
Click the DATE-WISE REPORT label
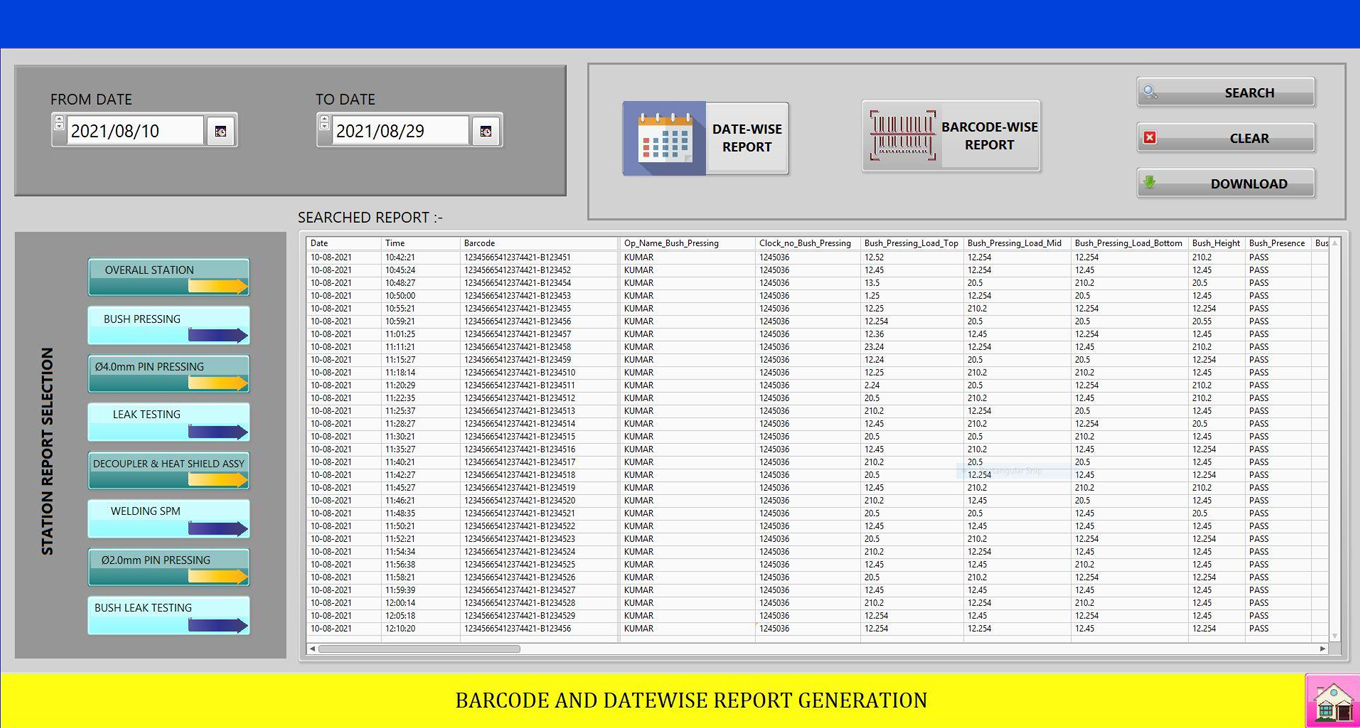coord(747,138)
